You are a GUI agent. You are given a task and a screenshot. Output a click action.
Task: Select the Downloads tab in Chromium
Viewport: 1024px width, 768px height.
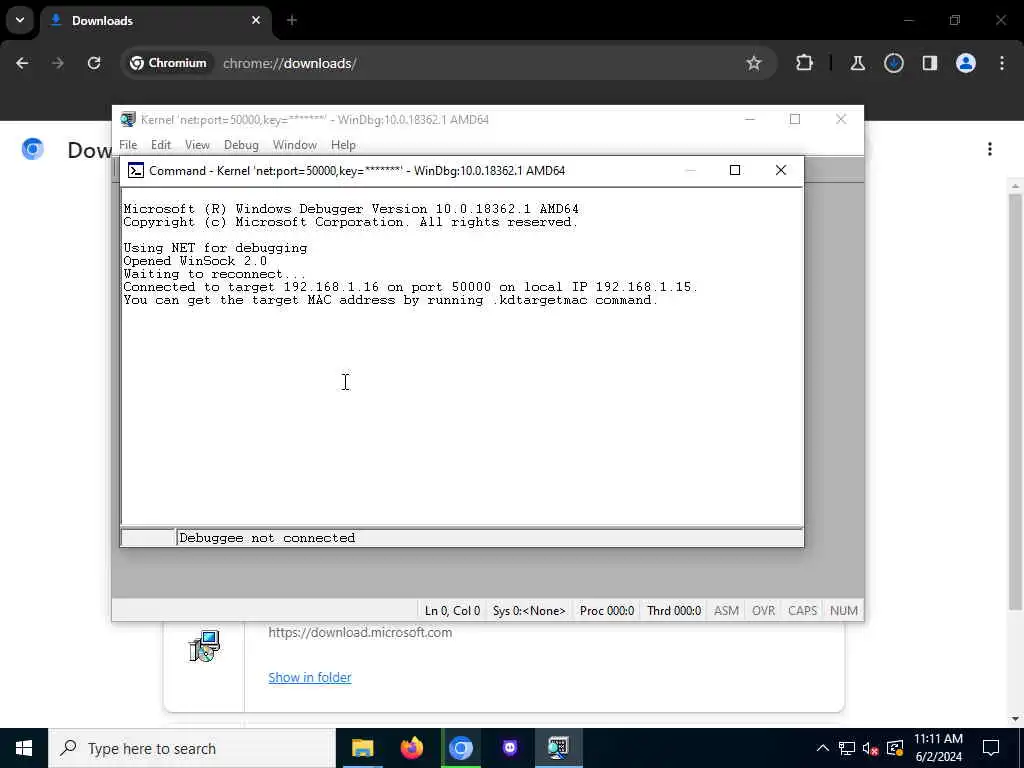[155, 21]
